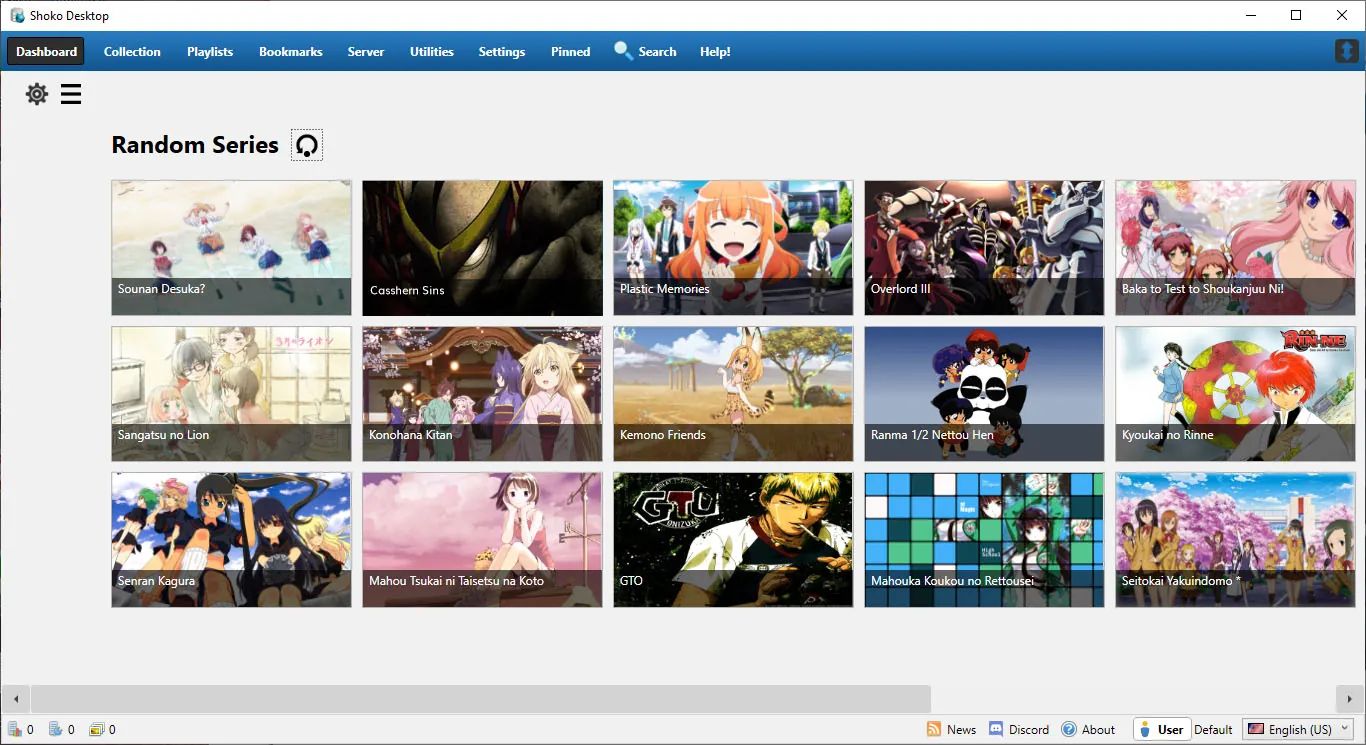
Task: Click the News RSS icon
Action: tap(934, 729)
